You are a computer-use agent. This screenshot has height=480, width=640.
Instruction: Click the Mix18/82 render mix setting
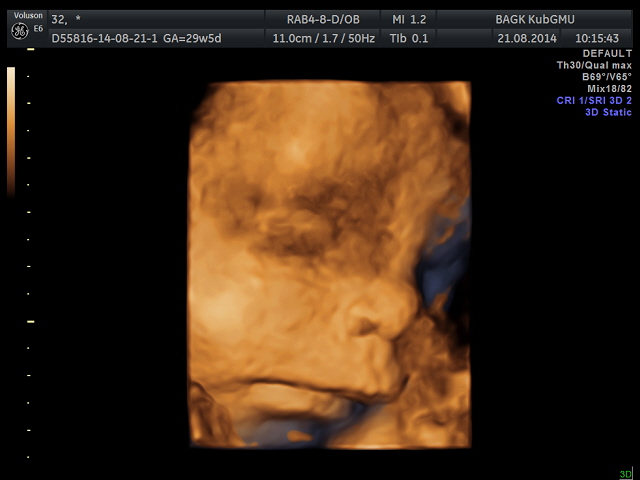(x=609, y=89)
